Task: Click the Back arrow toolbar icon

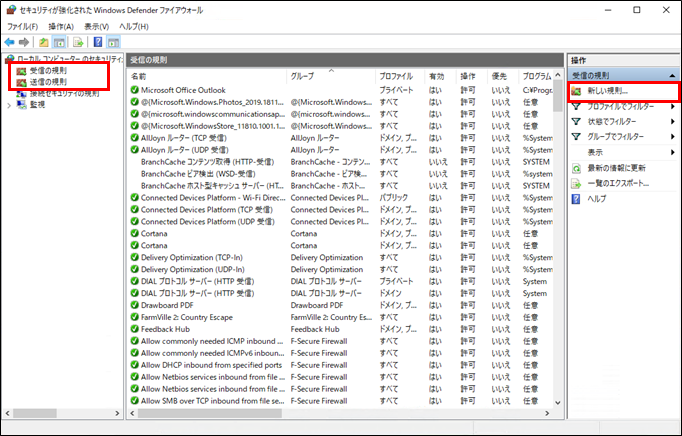Action: 9,42
